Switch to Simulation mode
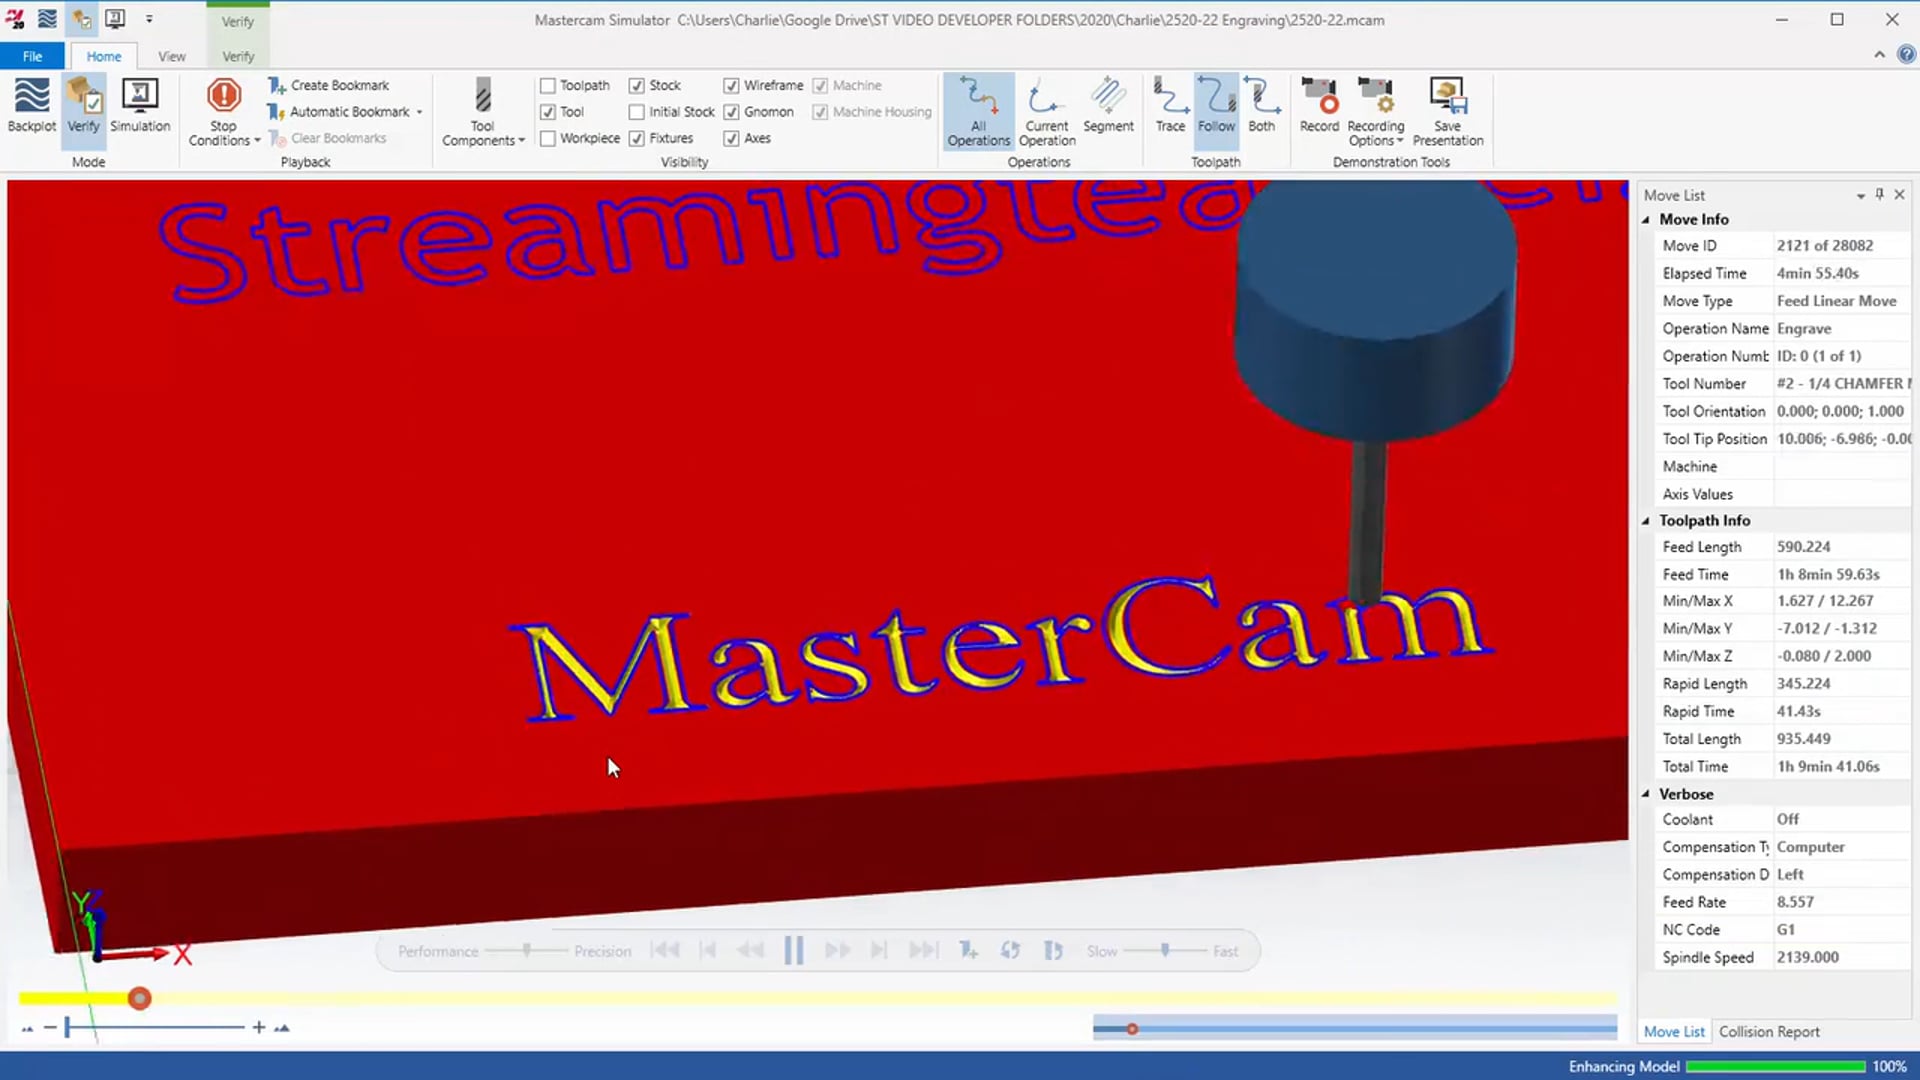 [140, 106]
